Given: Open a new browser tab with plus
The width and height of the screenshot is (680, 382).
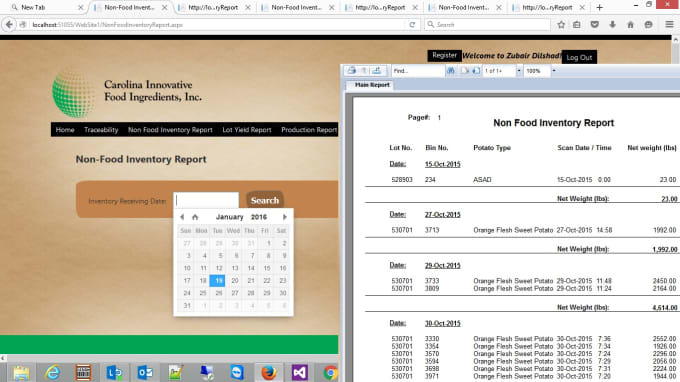Looking at the screenshot, I should pyautogui.click(x=599, y=7).
